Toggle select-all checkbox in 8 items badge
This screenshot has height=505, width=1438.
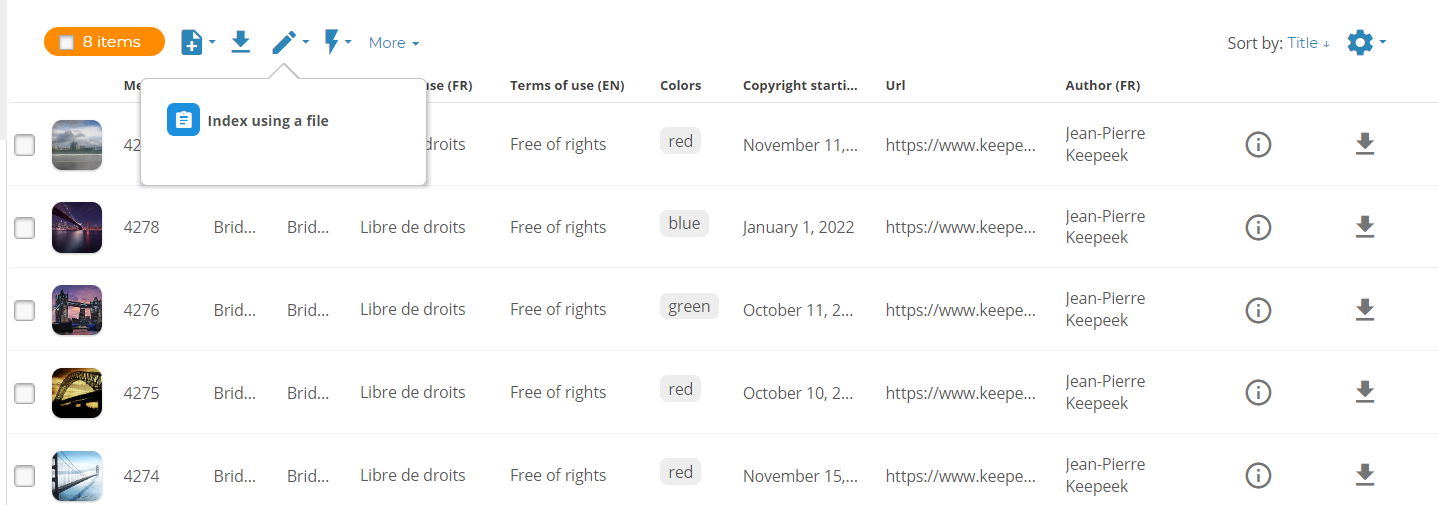[x=67, y=42]
